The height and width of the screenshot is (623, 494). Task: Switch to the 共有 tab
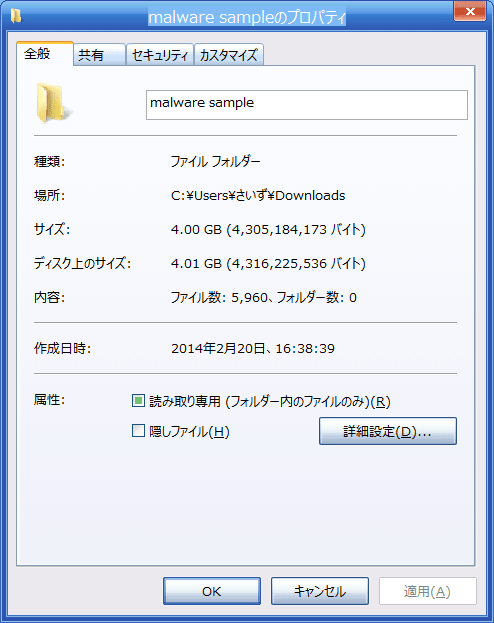(x=99, y=55)
